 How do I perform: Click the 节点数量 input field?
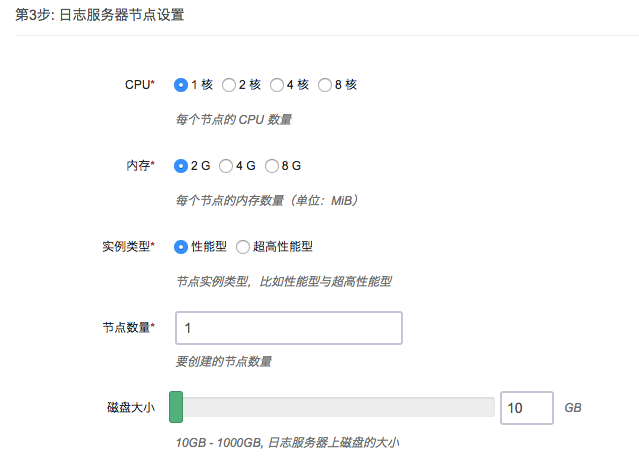(x=289, y=328)
